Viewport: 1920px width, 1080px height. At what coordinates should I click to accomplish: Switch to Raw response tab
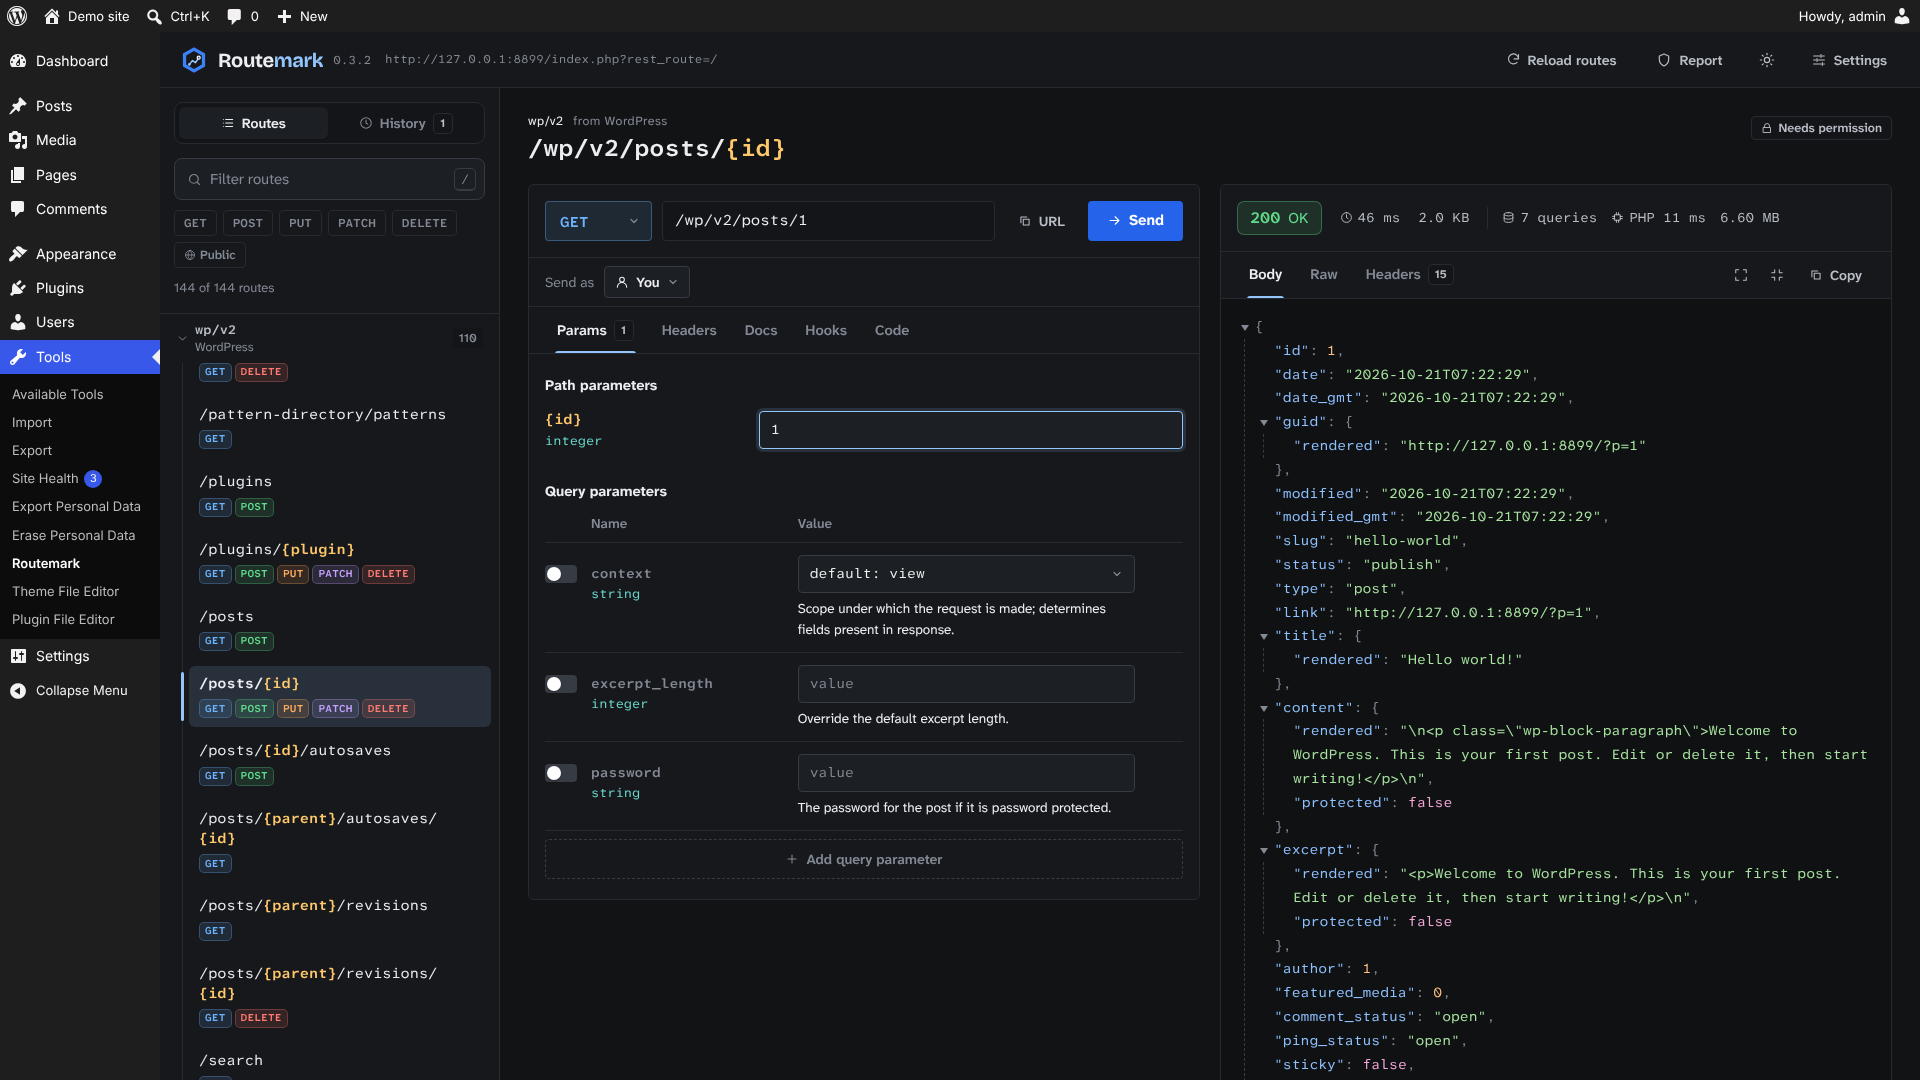coord(1323,275)
